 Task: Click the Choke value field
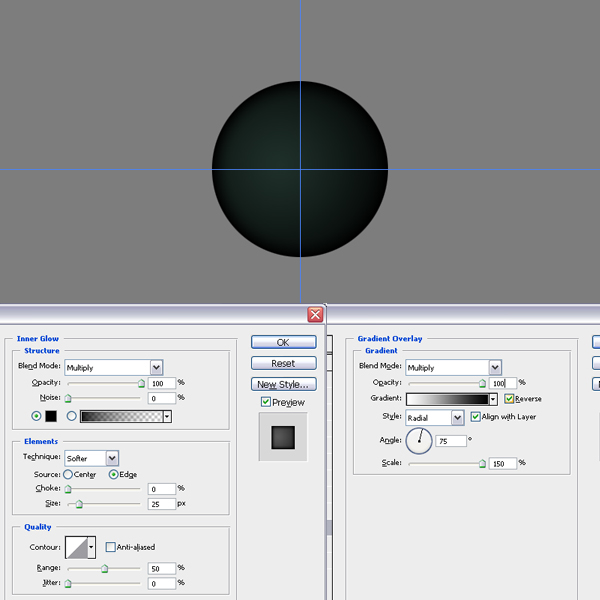[161, 489]
